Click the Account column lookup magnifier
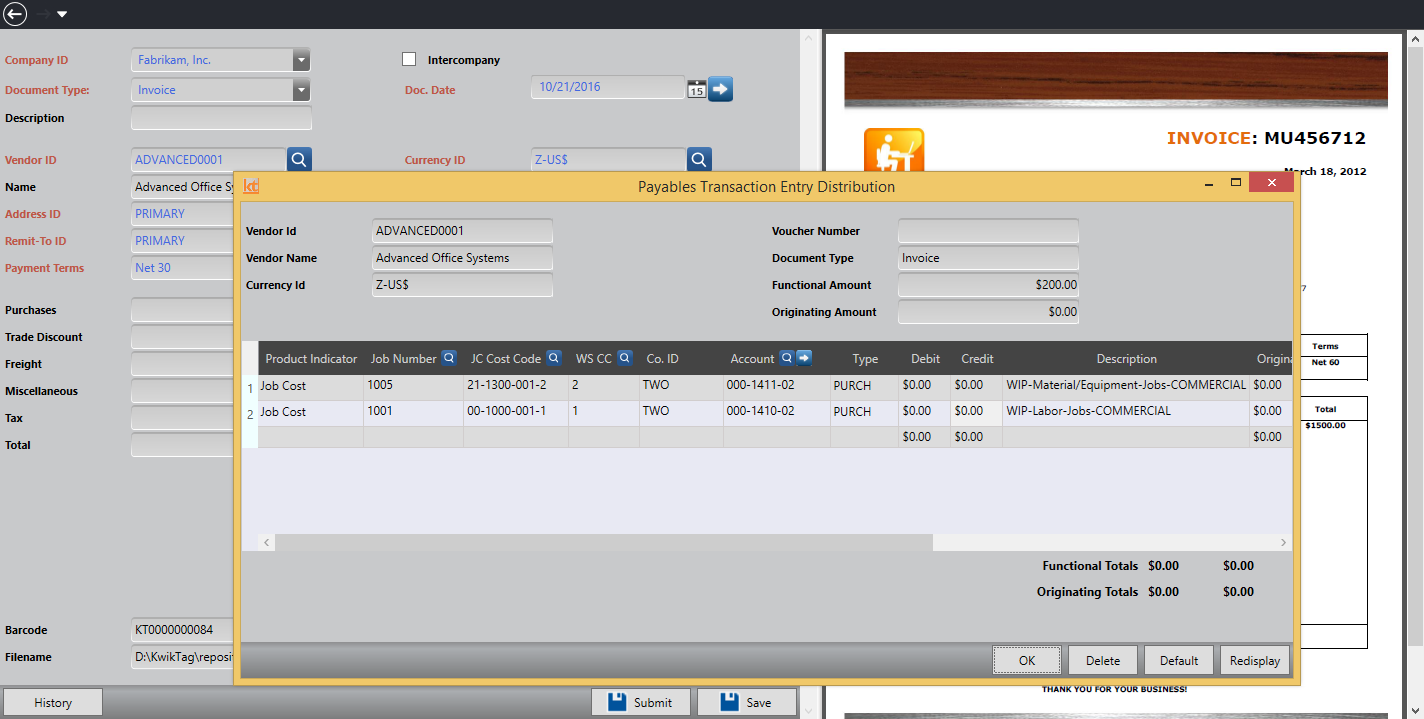 (x=787, y=358)
